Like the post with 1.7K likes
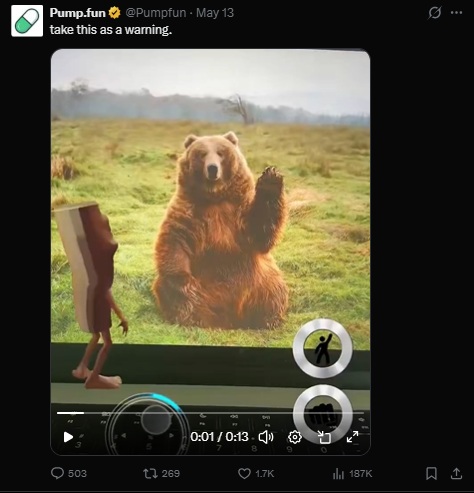Screen dimensions: 474x493 point(256,473)
